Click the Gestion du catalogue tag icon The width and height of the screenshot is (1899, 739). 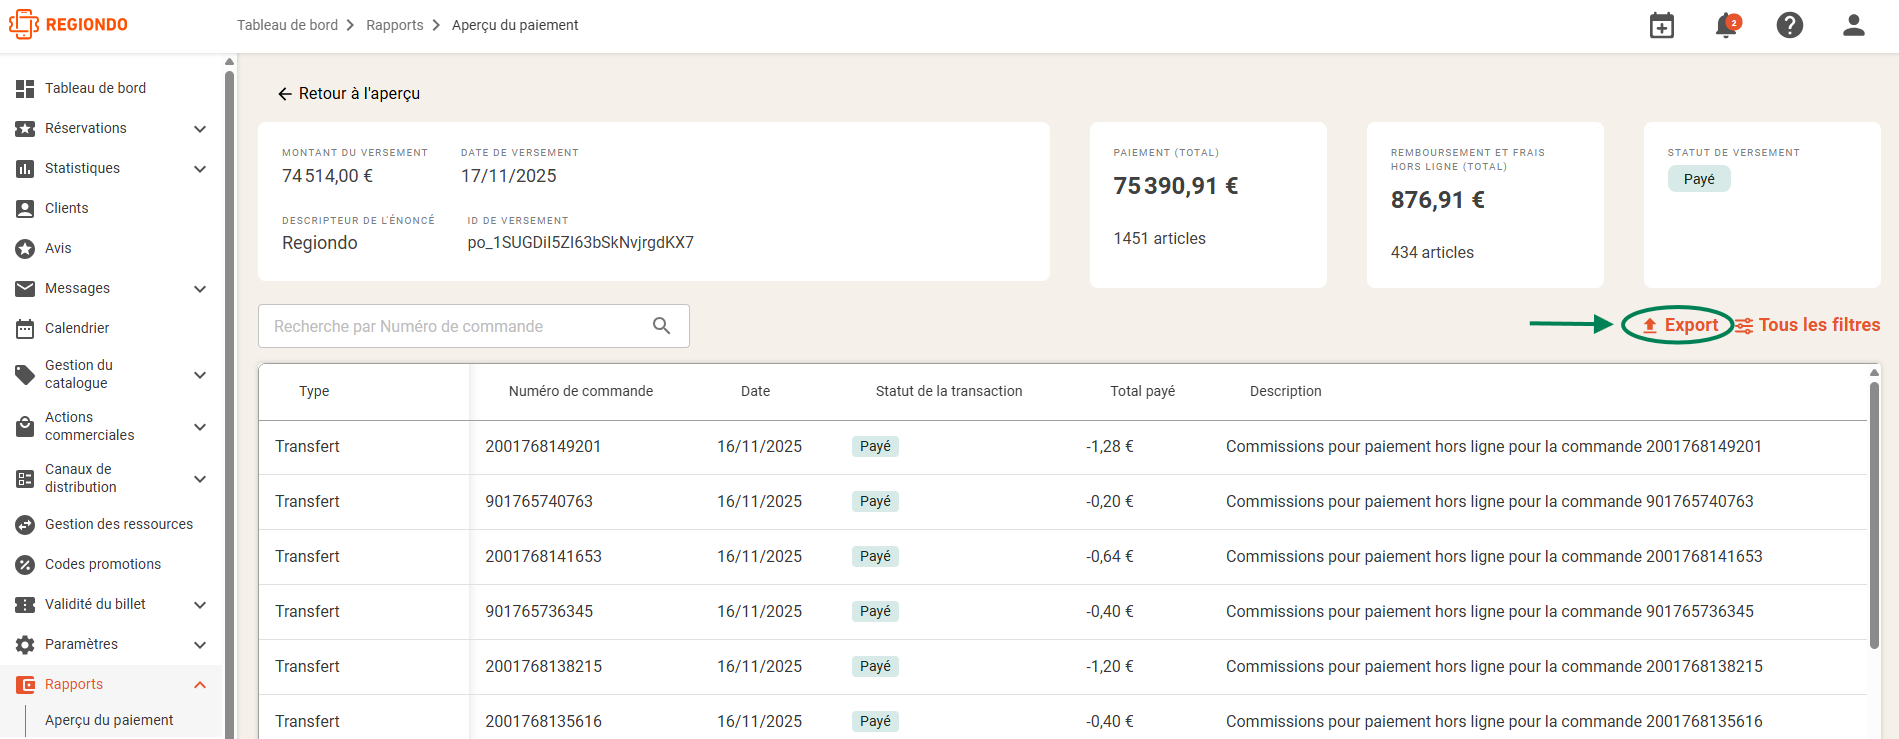[x=25, y=375]
